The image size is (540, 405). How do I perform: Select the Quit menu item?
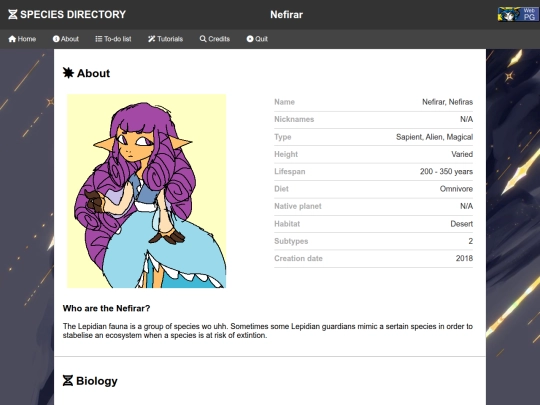(x=257, y=39)
